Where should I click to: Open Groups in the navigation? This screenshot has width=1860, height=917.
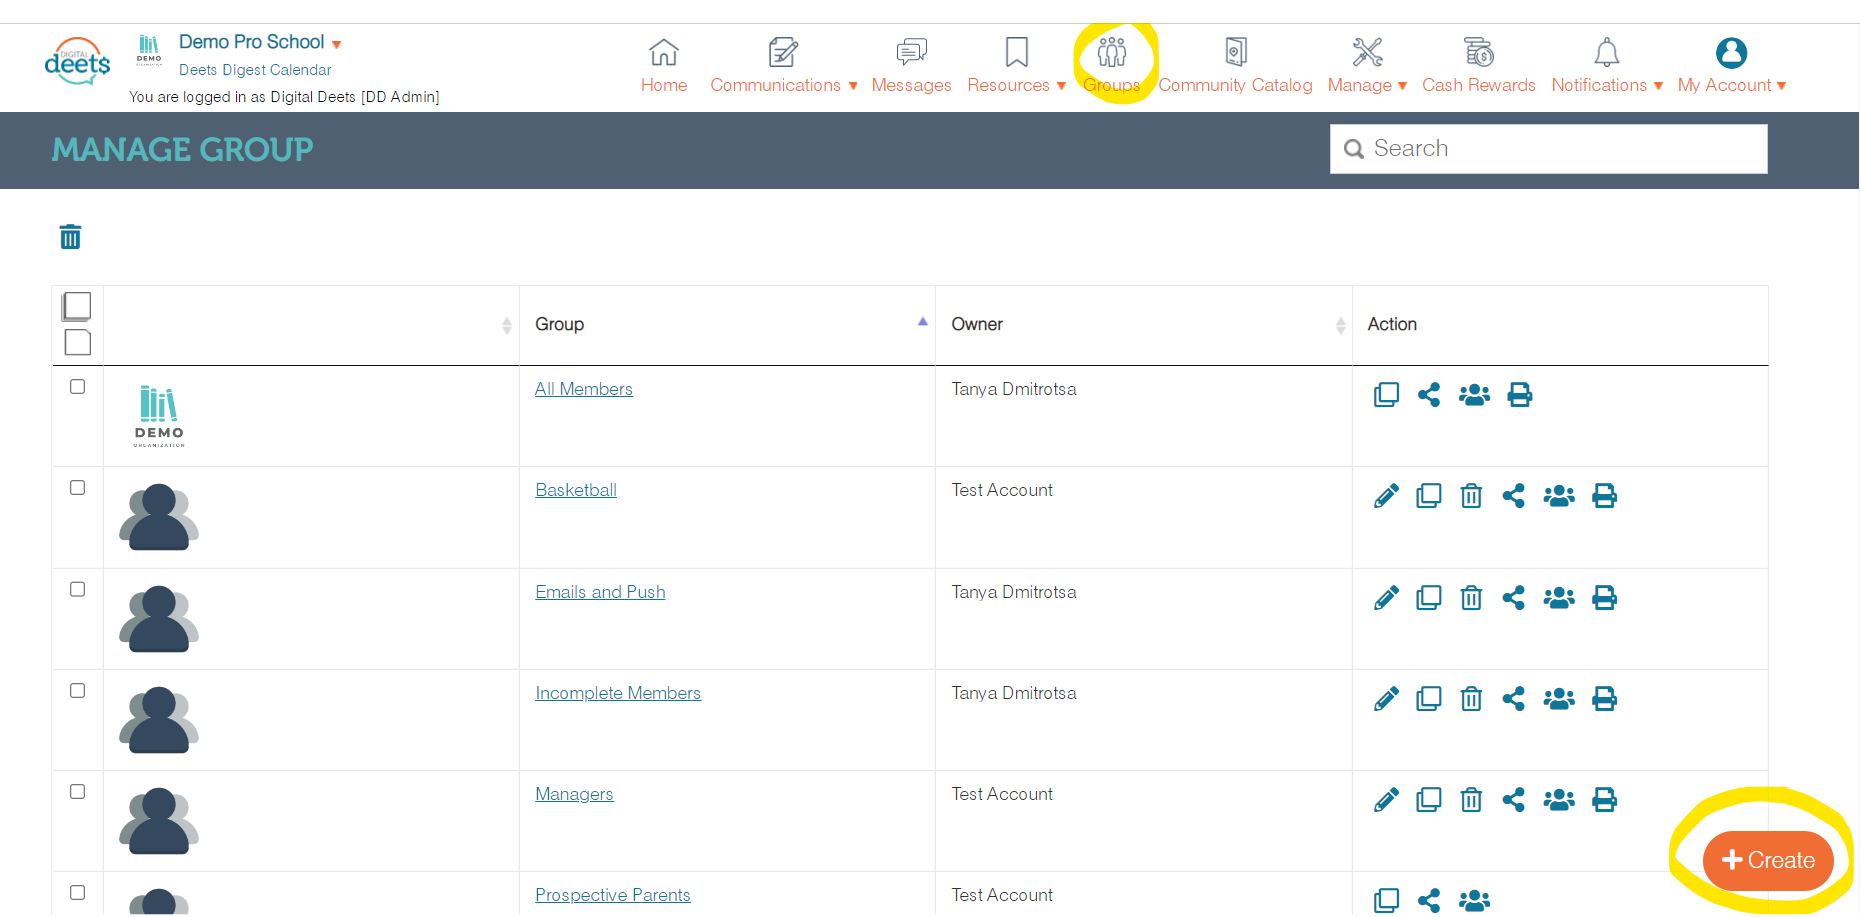pyautogui.click(x=1111, y=66)
